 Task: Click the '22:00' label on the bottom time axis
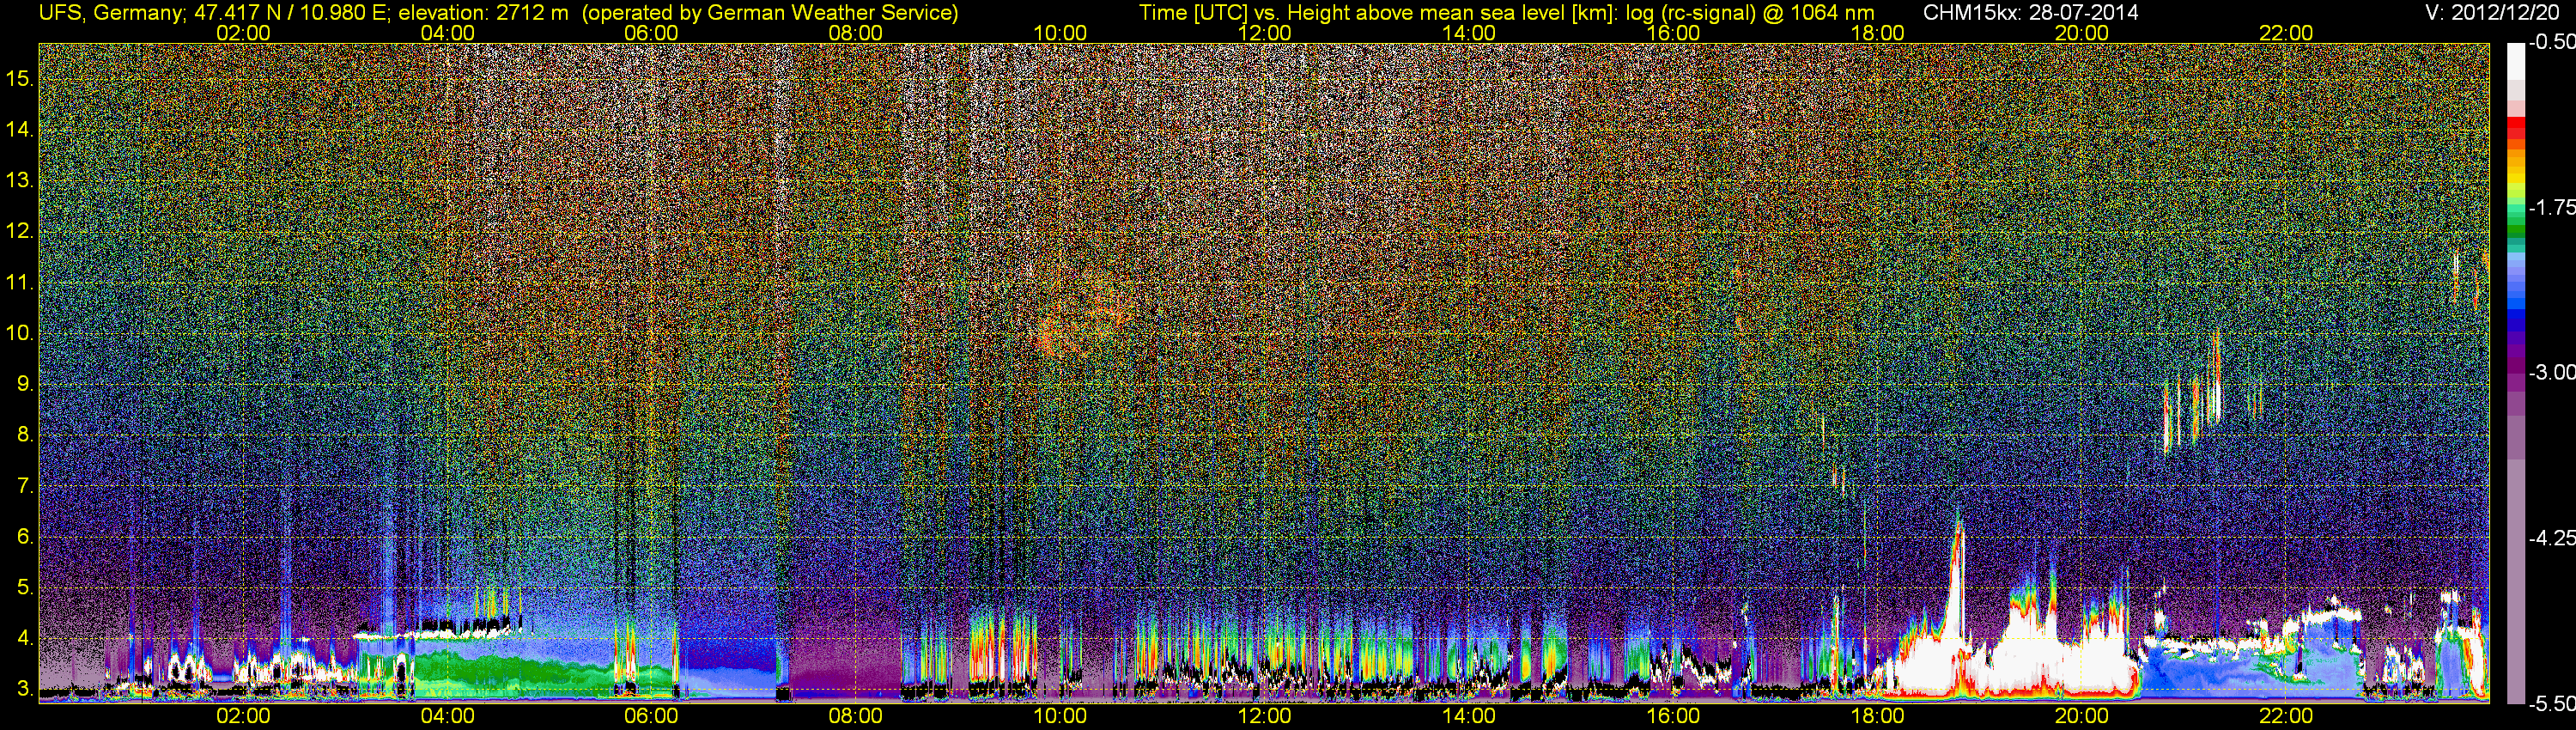2286,716
